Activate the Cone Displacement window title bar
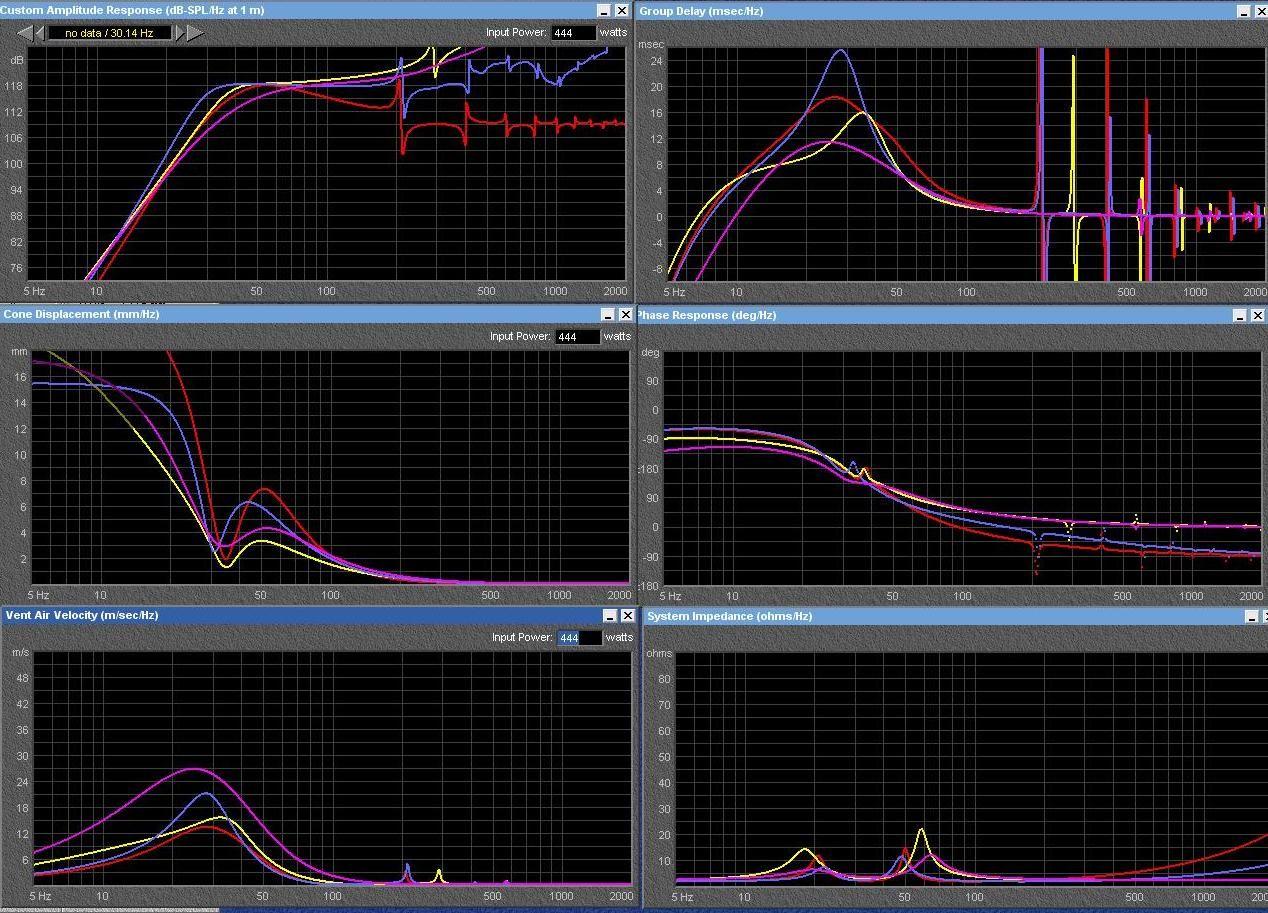The height and width of the screenshot is (913, 1268). coord(300,314)
